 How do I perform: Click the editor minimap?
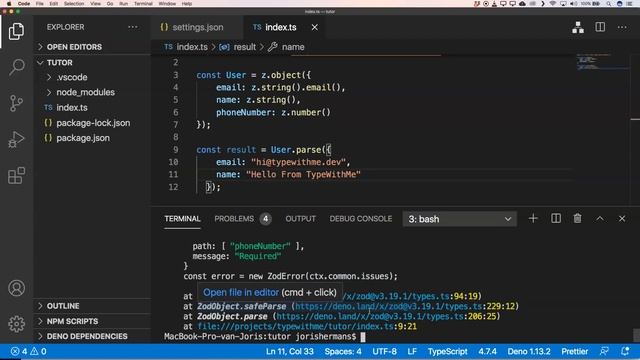point(602,61)
